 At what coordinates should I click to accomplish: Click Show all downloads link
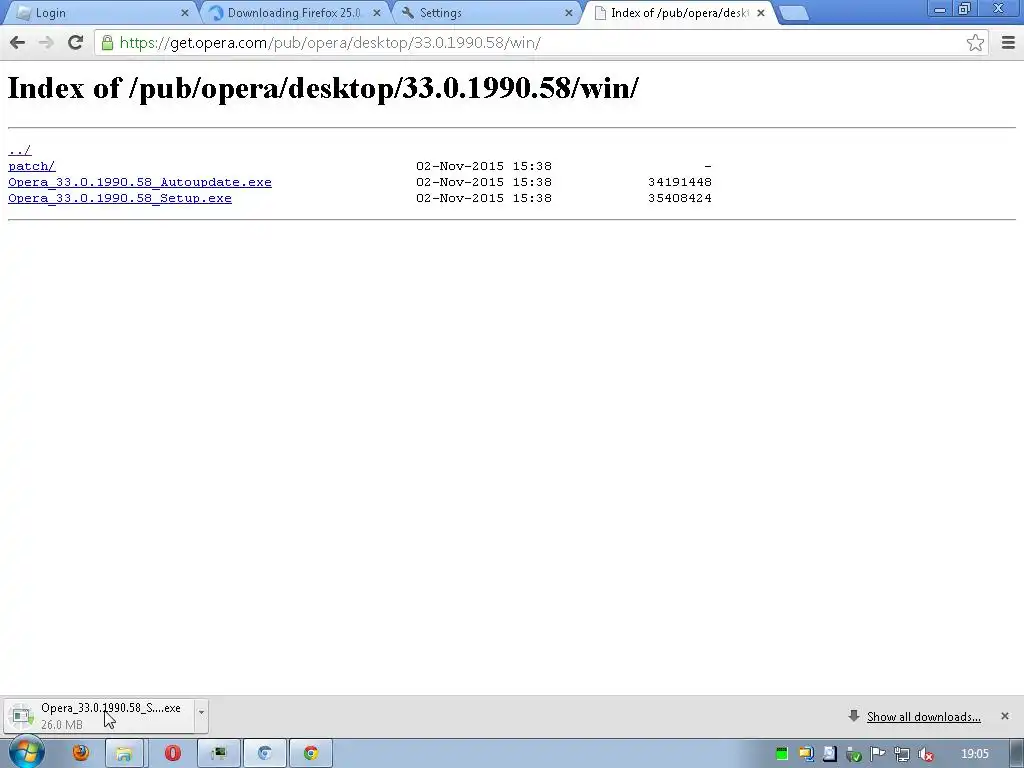pos(923,717)
